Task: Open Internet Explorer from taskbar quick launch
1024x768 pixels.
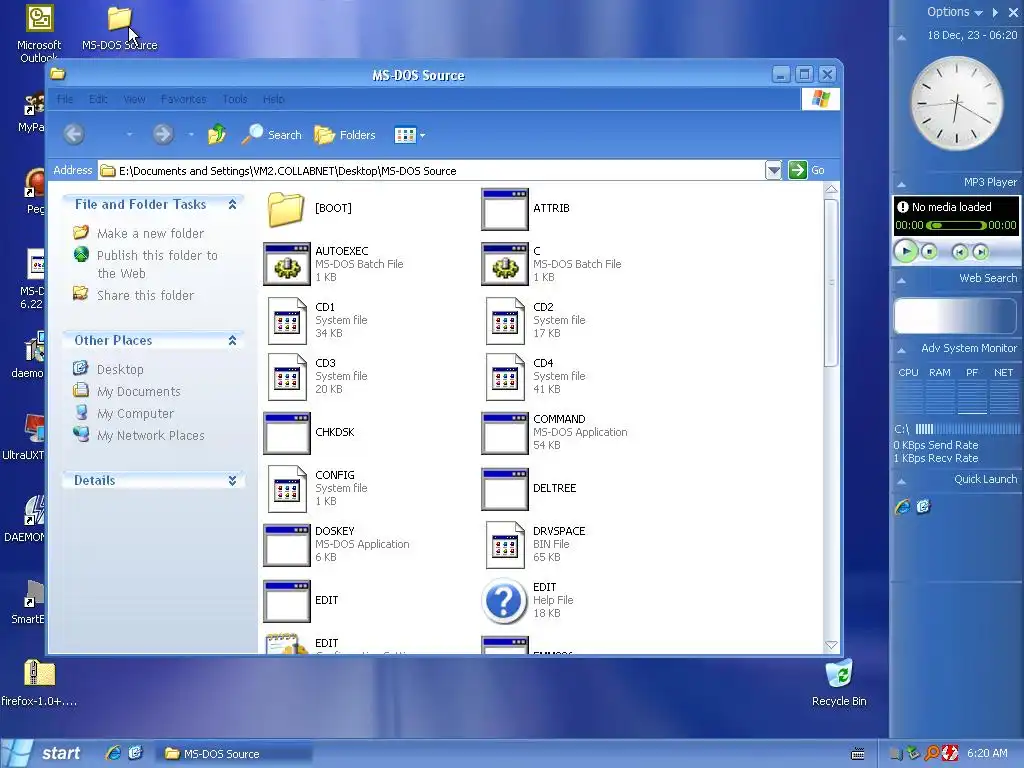Action: (113, 753)
